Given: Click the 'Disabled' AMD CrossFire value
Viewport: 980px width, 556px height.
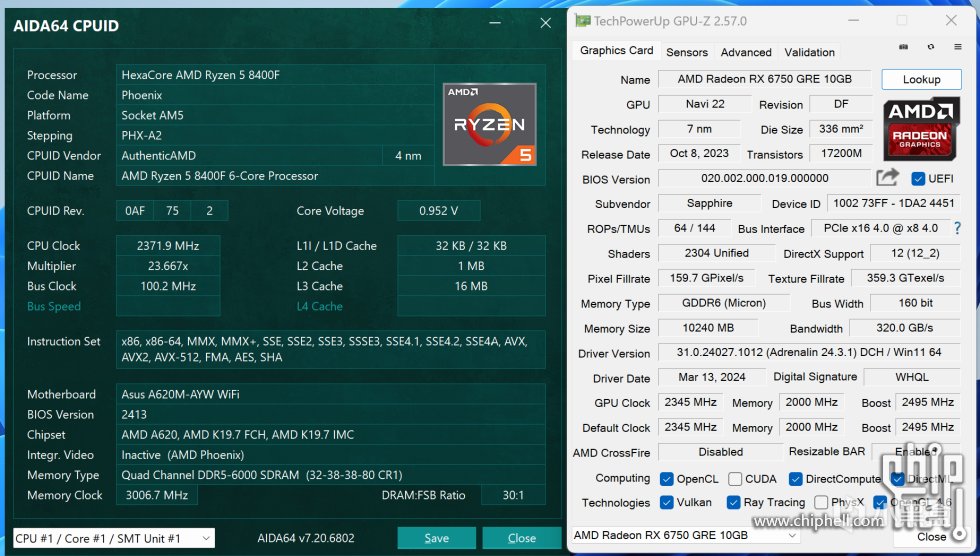Looking at the screenshot, I should pos(720,452).
